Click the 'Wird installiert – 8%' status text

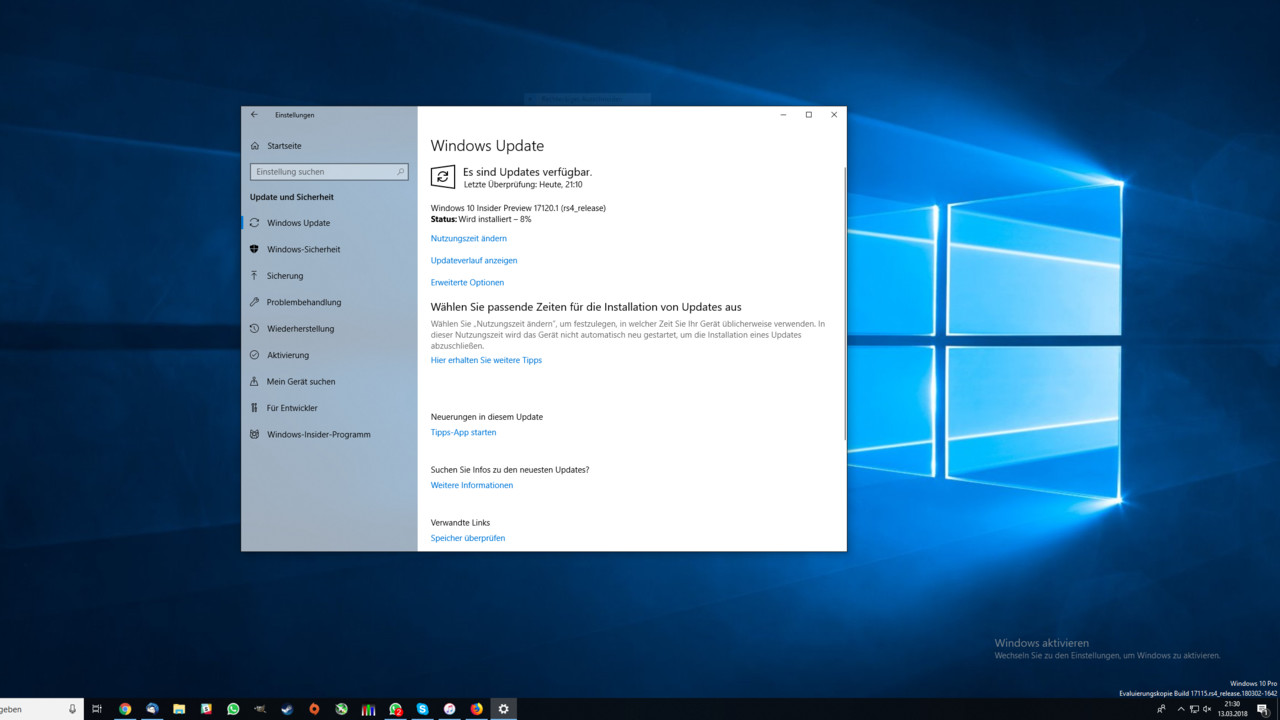click(495, 219)
